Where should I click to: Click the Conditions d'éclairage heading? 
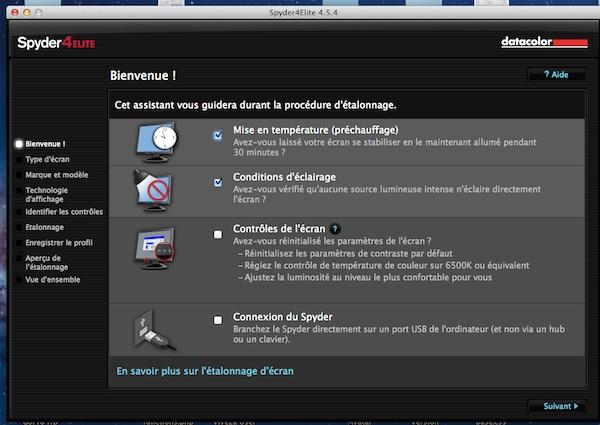tap(284, 177)
